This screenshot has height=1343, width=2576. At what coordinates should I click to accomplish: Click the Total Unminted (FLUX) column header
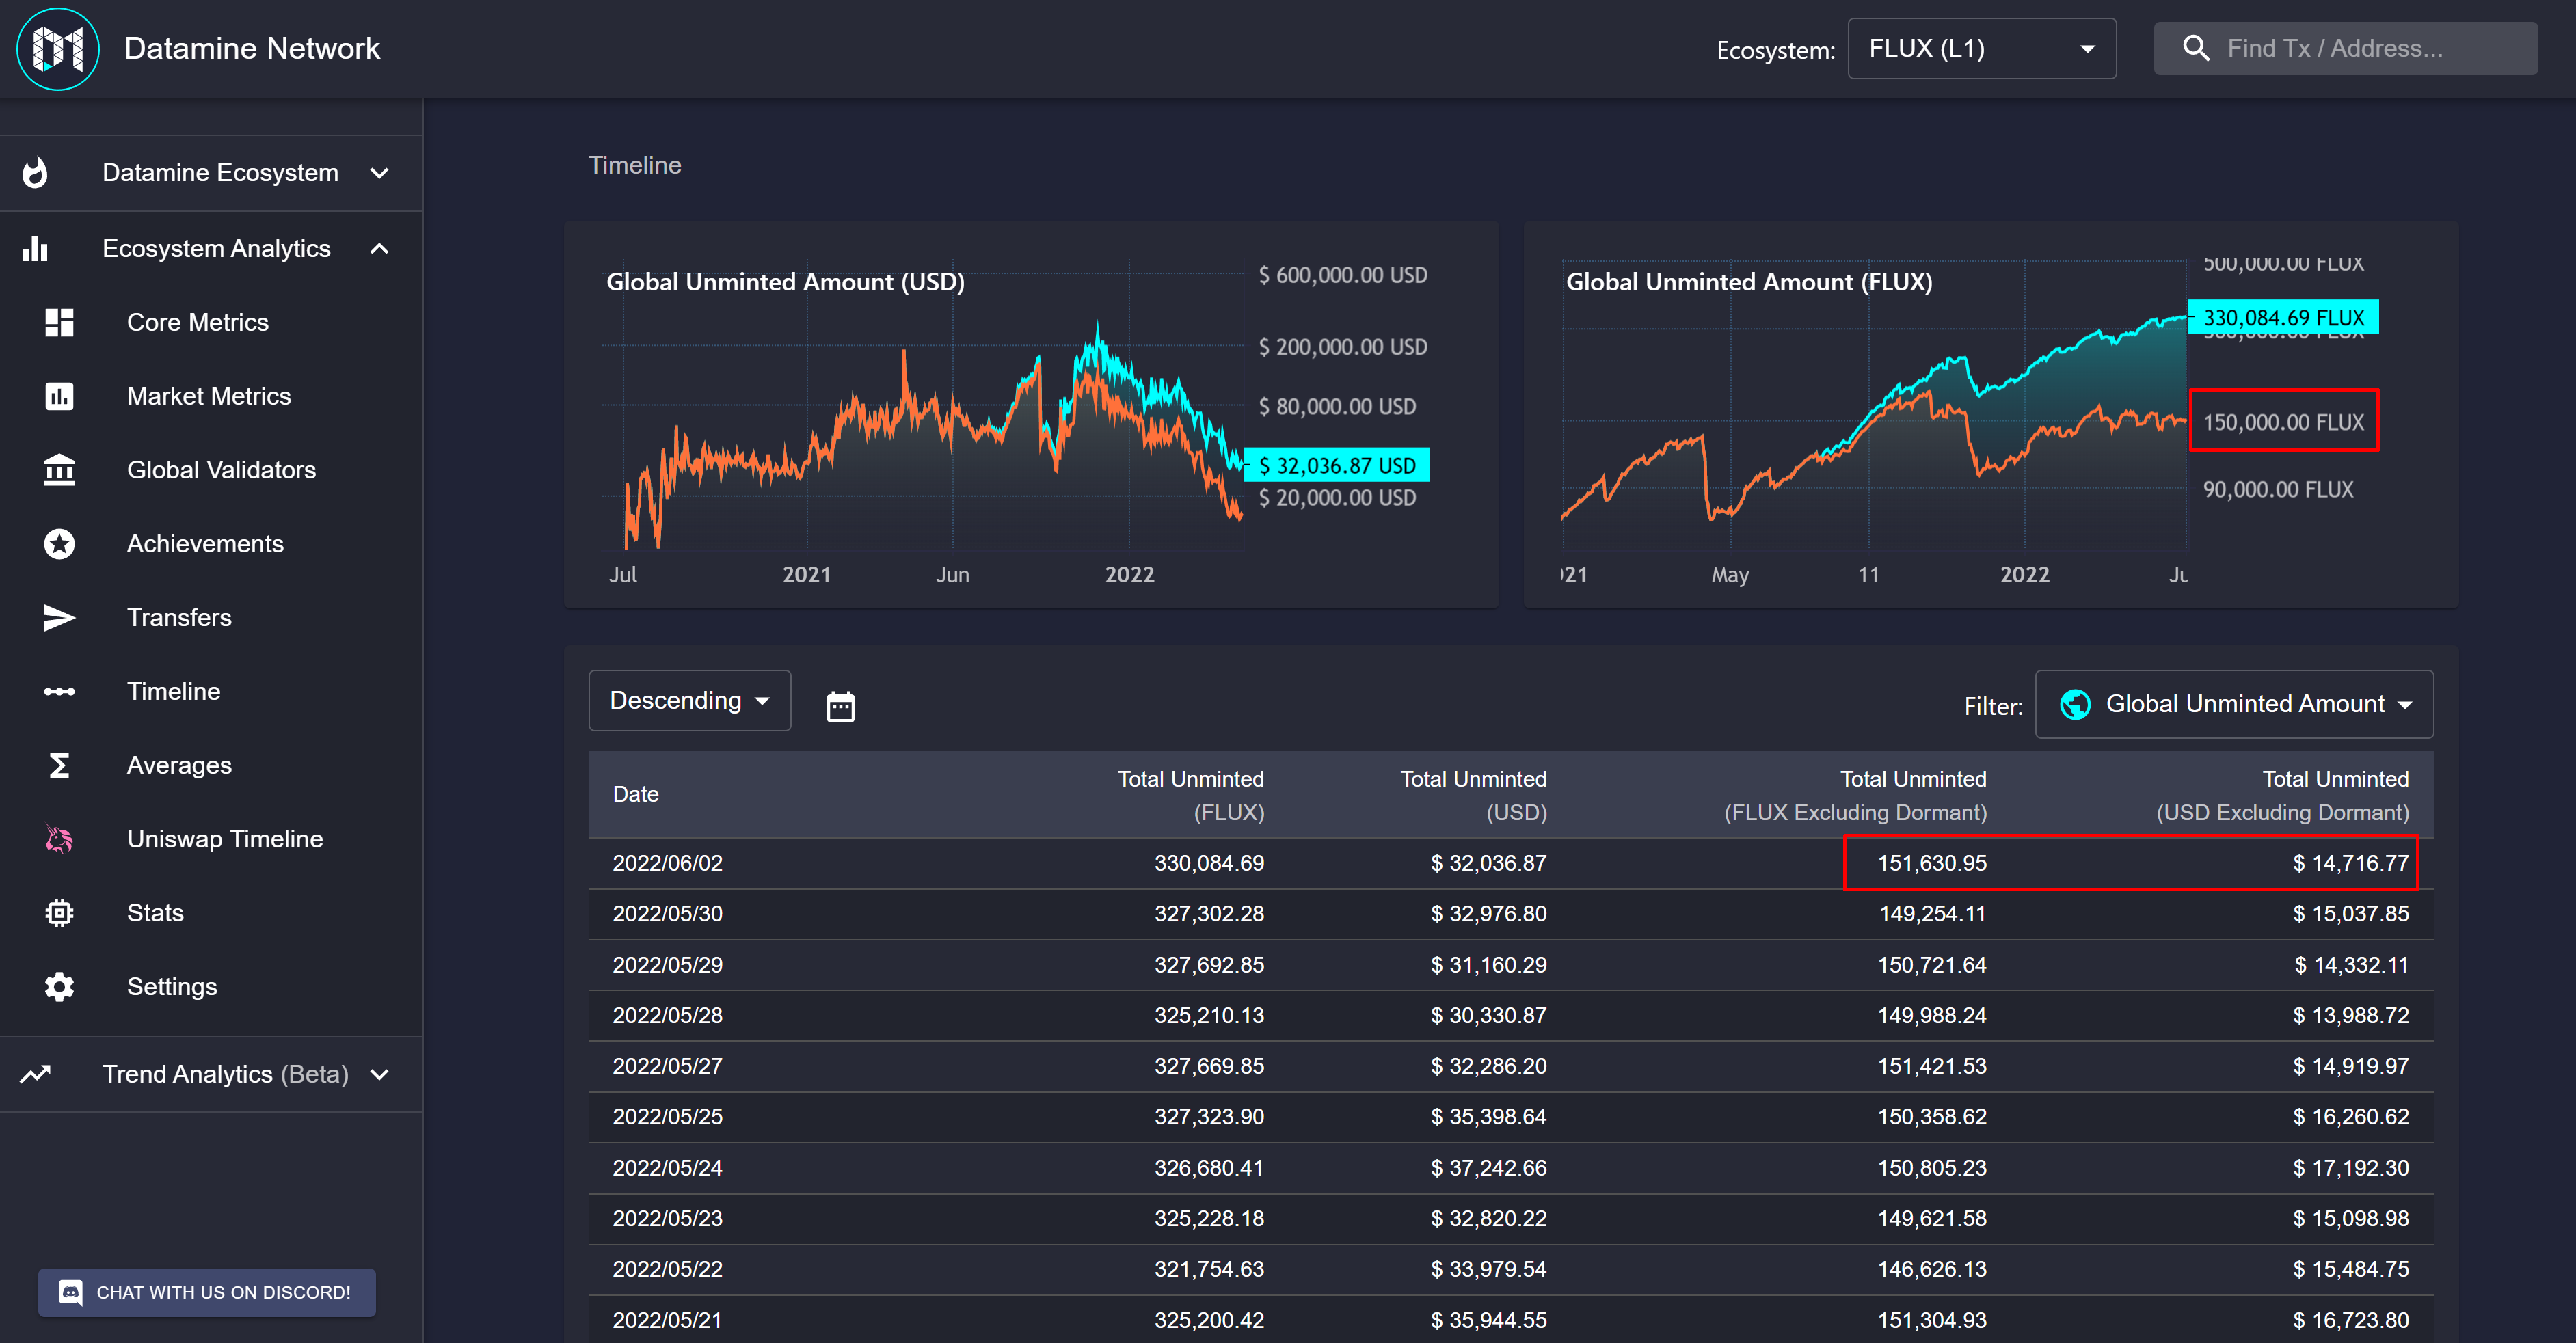coord(1190,795)
